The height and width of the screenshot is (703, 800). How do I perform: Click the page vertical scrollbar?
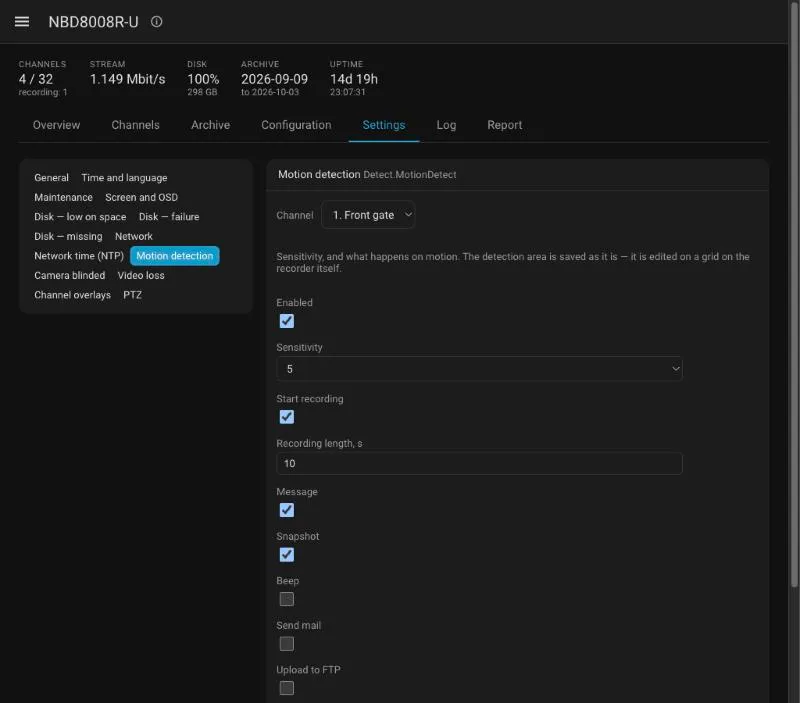[x=794, y=296]
